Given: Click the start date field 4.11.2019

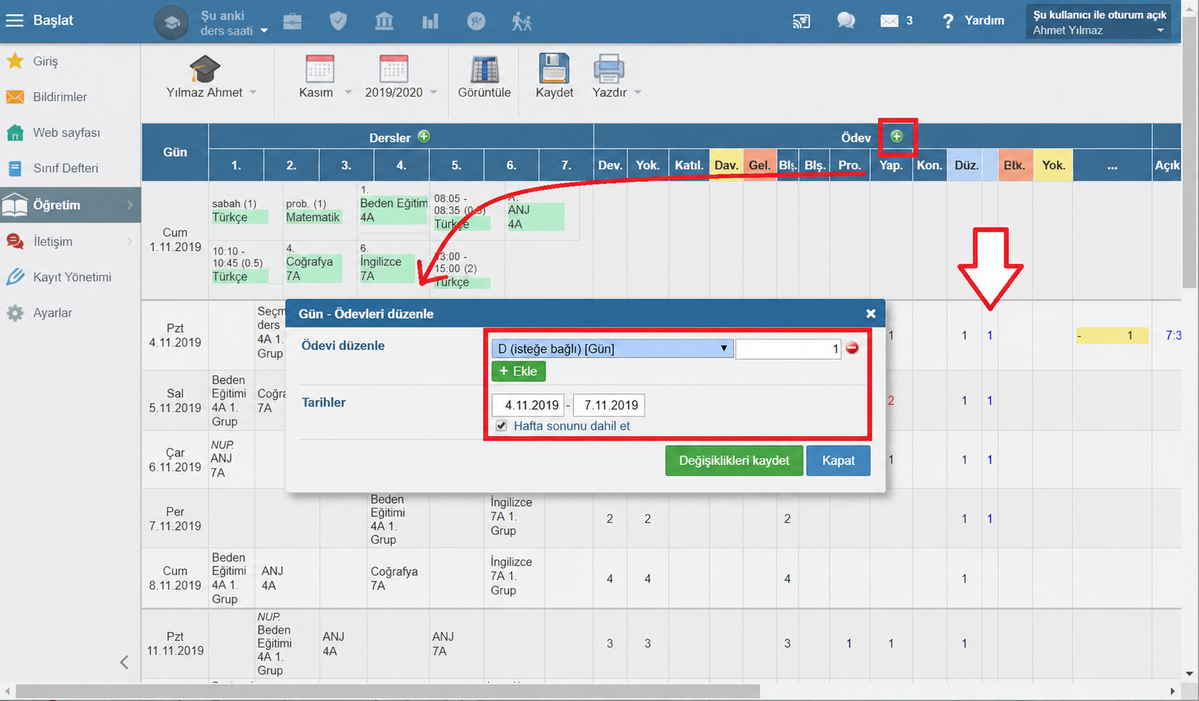Looking at the screenshot, I should point(528,405).
